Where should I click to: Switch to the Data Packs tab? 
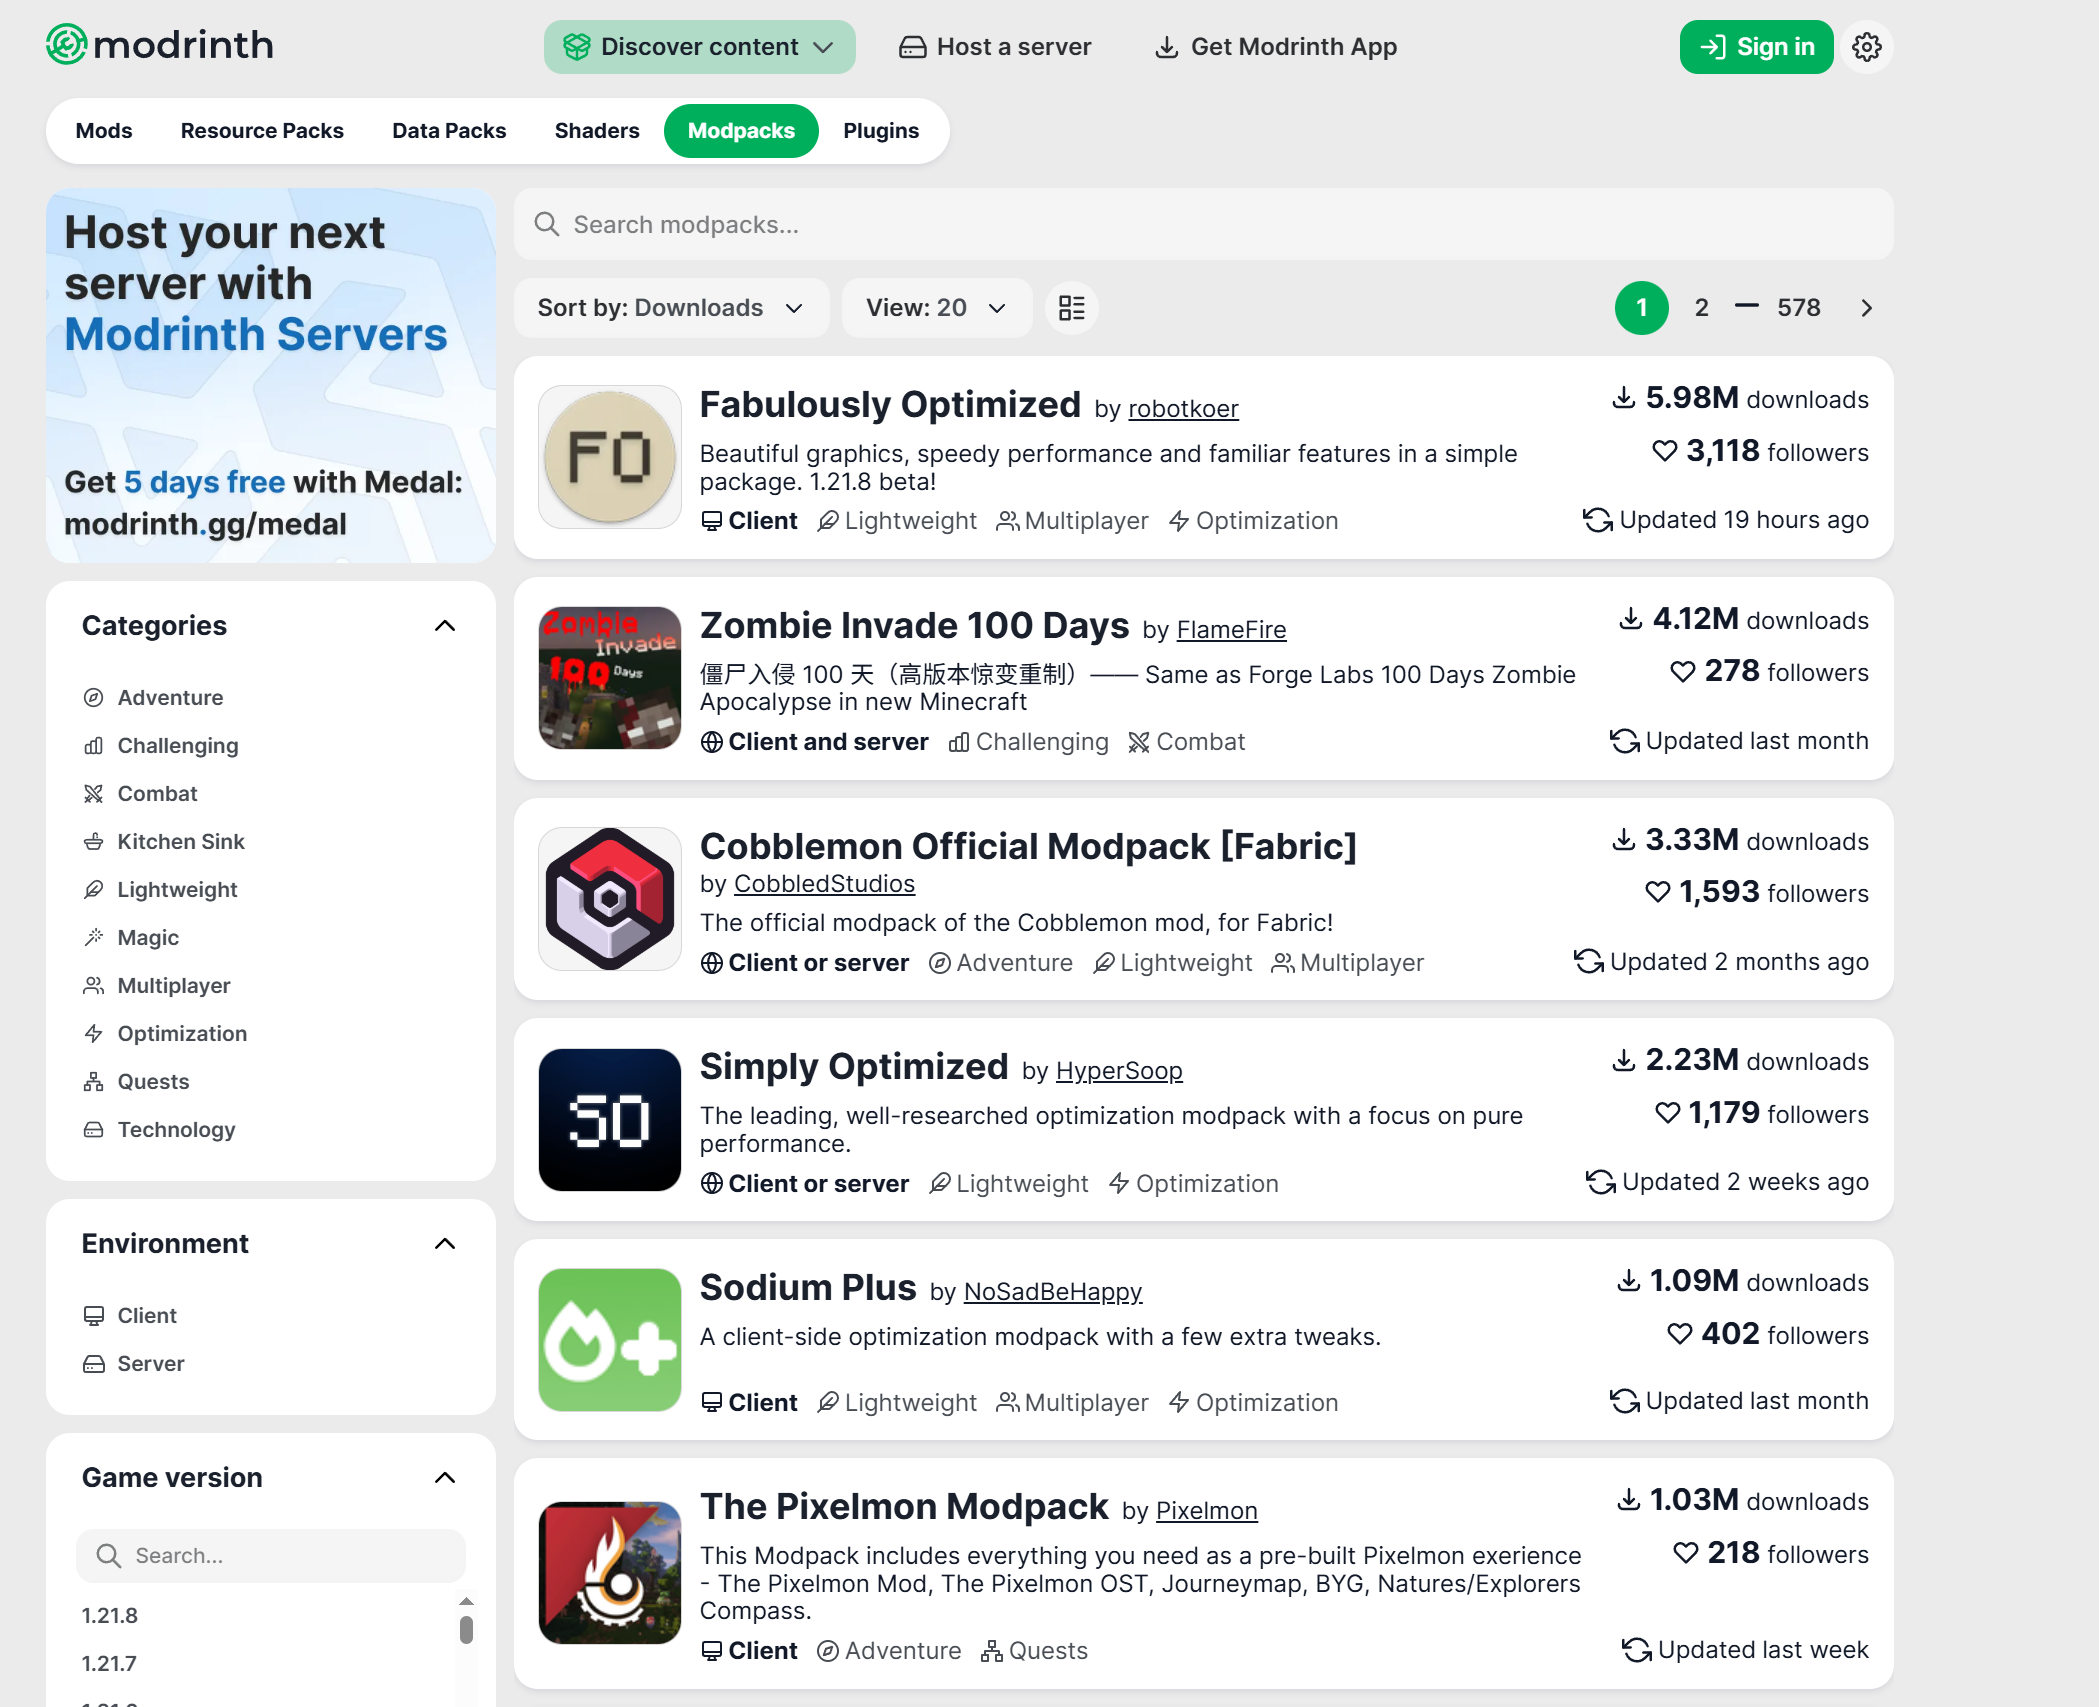click(x=449, y=131)
